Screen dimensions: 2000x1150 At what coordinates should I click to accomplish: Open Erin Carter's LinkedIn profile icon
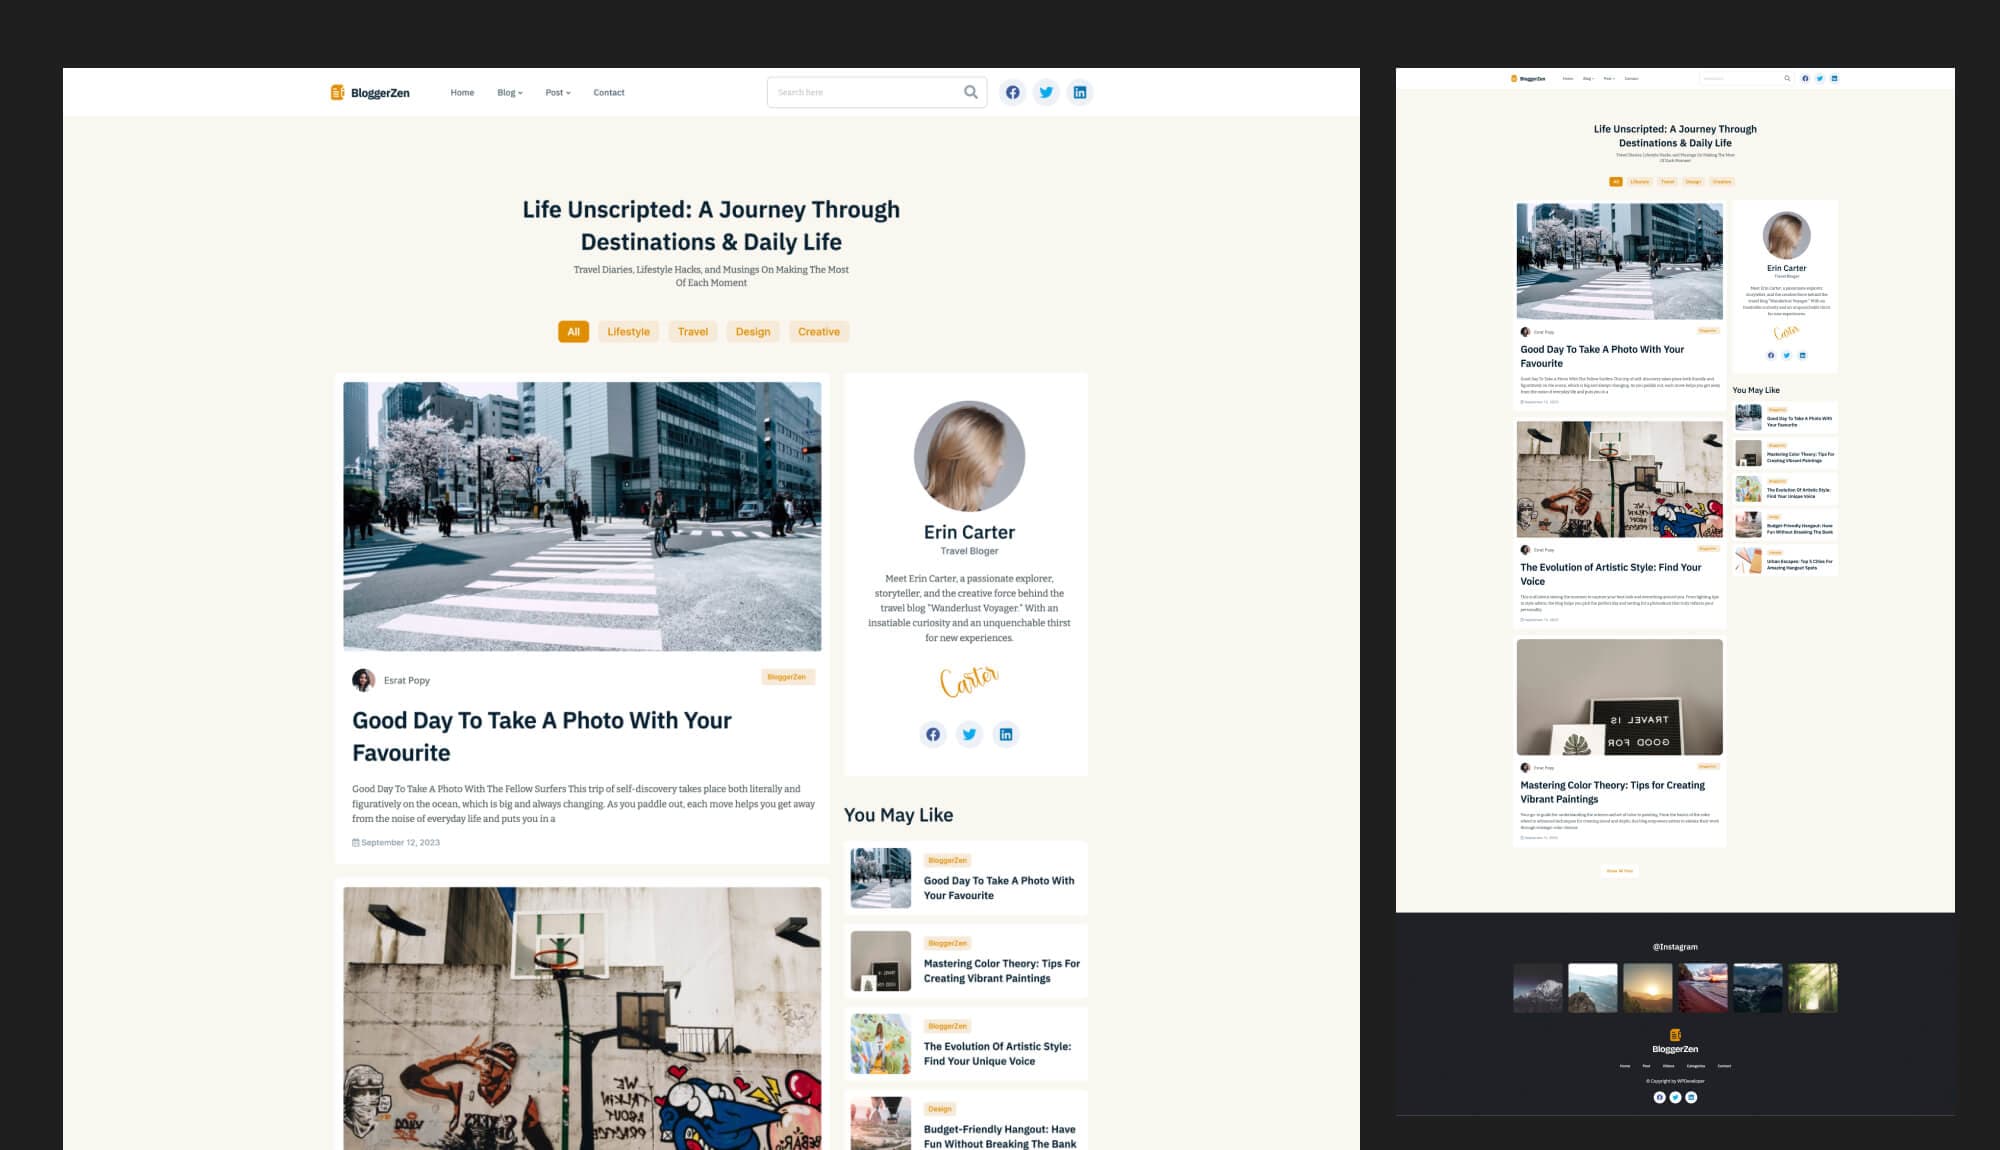pyautogui.click(x=1006, y=734)
